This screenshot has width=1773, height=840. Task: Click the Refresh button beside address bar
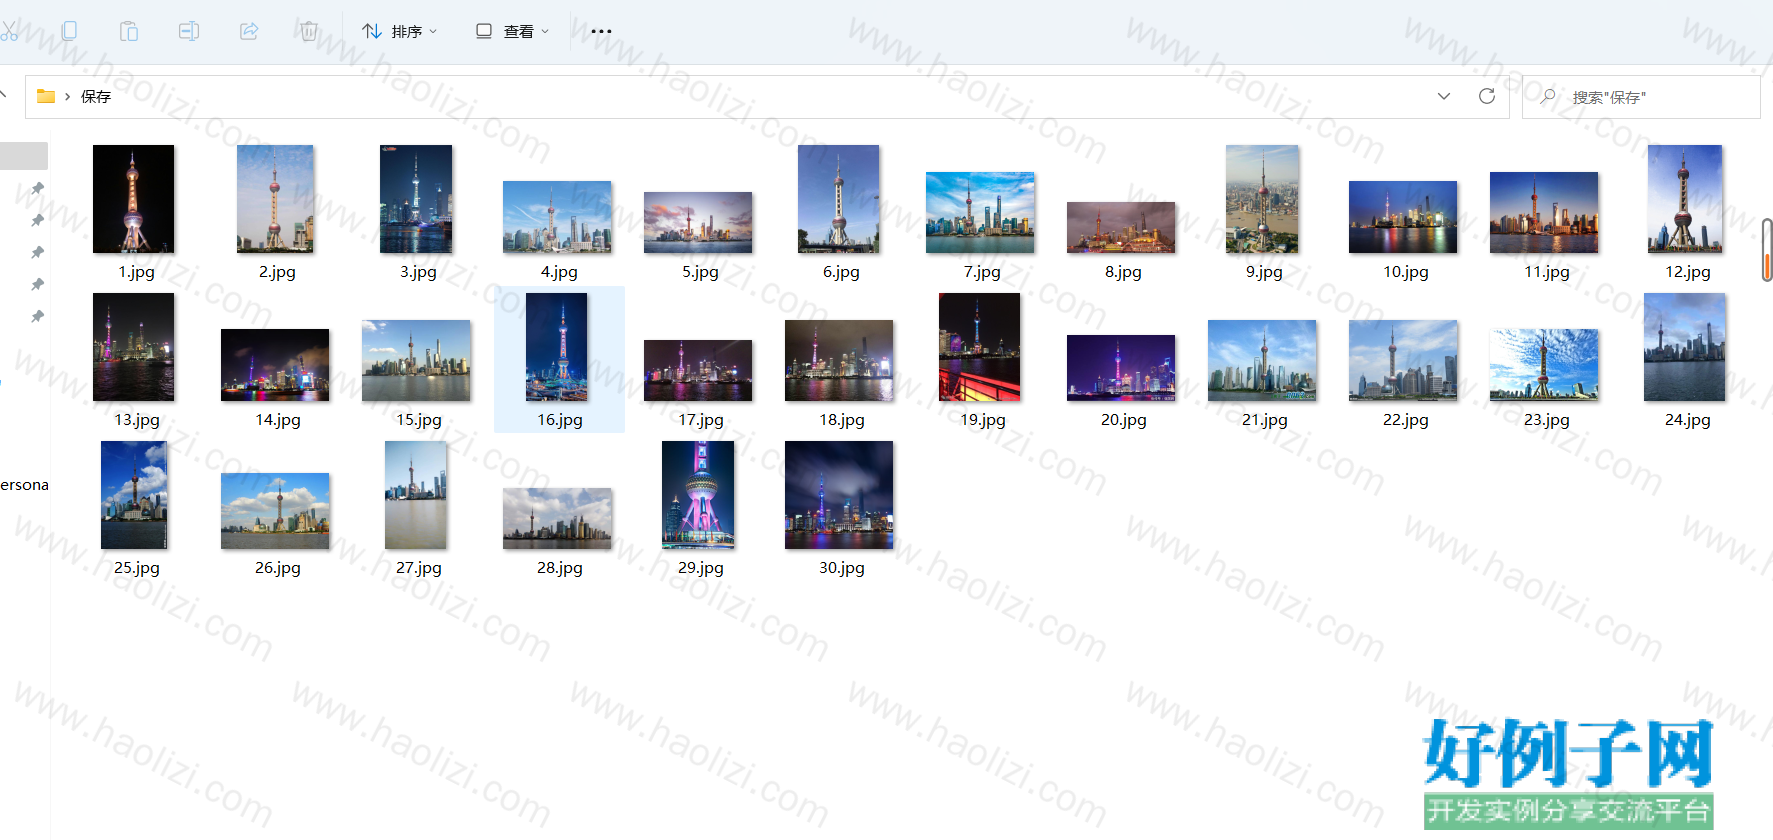click(1487, 96)
